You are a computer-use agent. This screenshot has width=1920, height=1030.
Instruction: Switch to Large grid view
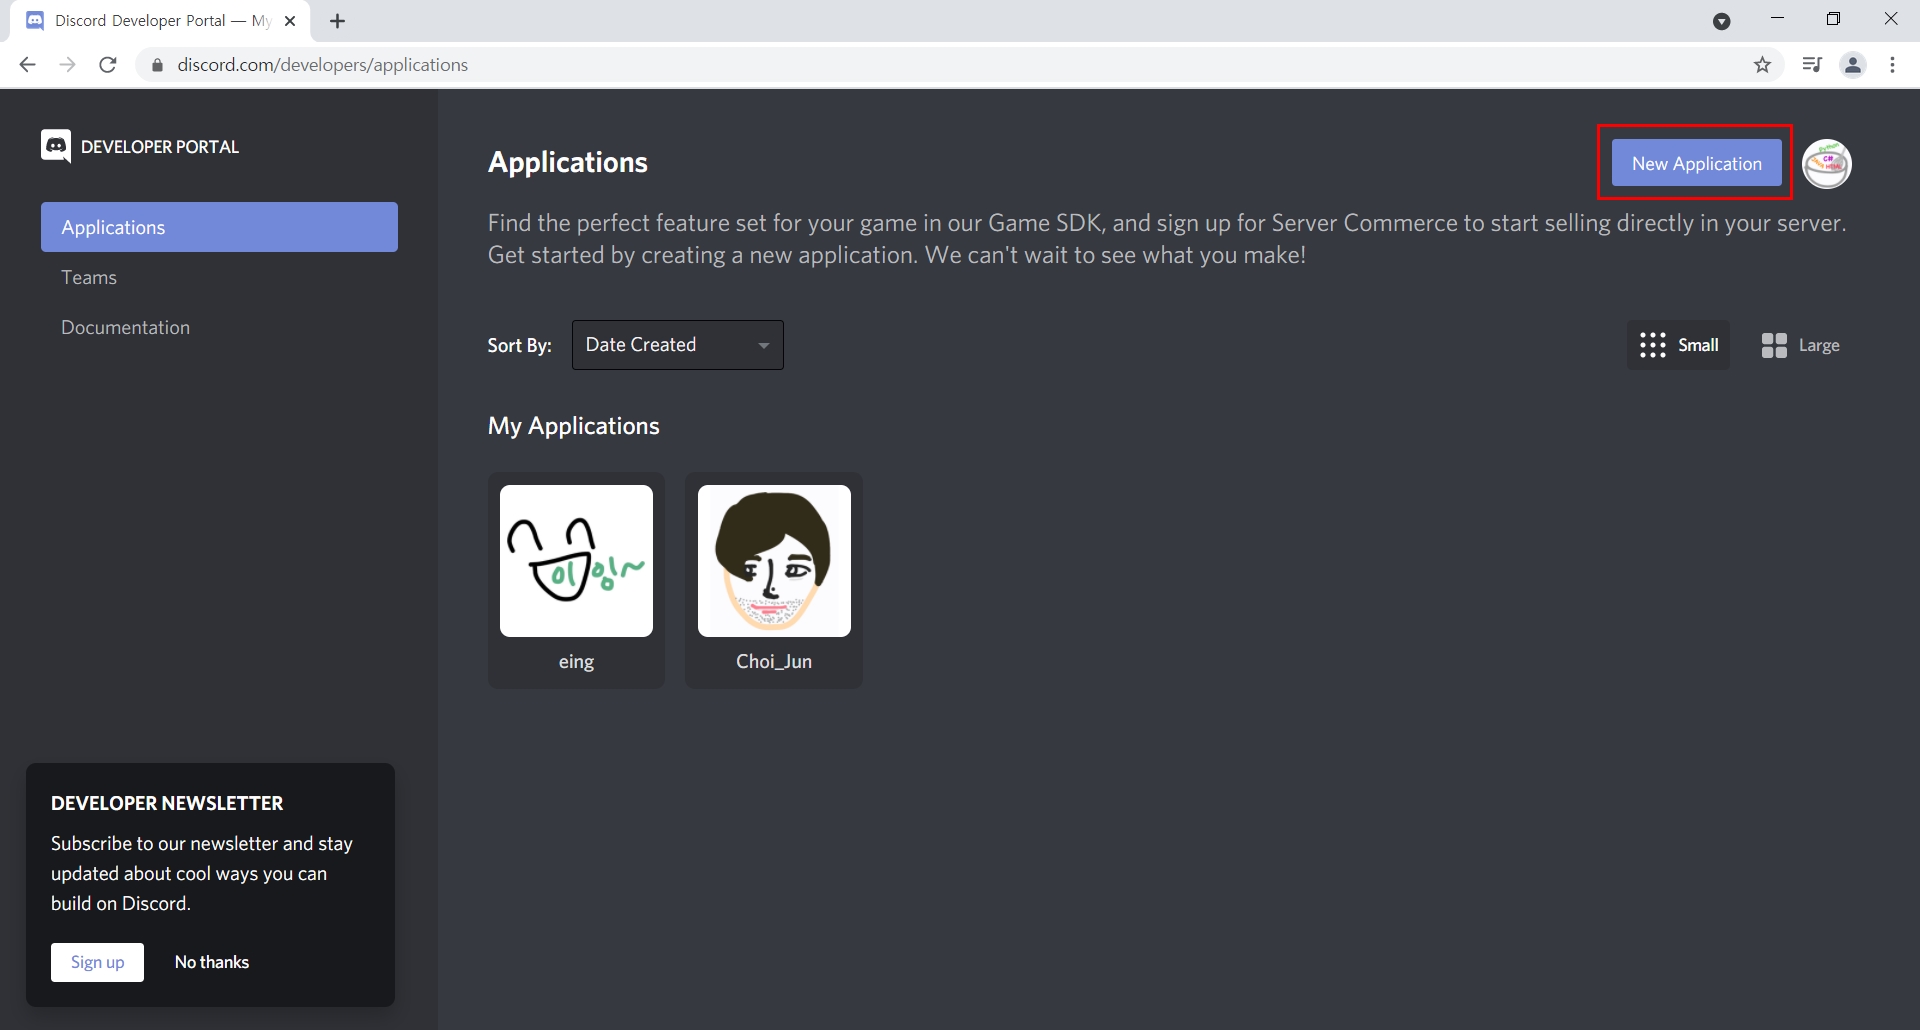(1800, 345)
